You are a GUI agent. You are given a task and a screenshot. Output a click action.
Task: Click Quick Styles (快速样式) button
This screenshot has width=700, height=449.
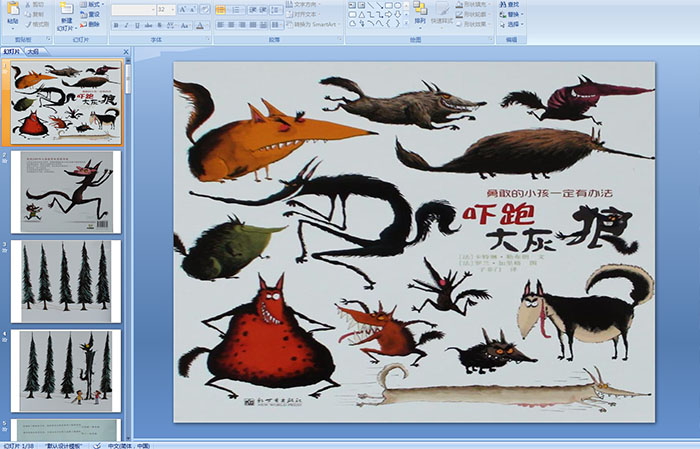[x=442, y=16]
